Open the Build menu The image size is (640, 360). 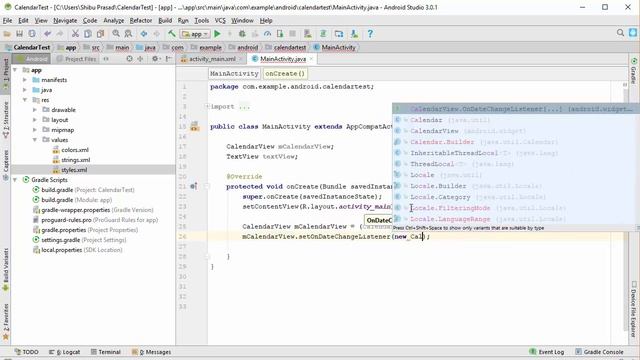[165, 20]
